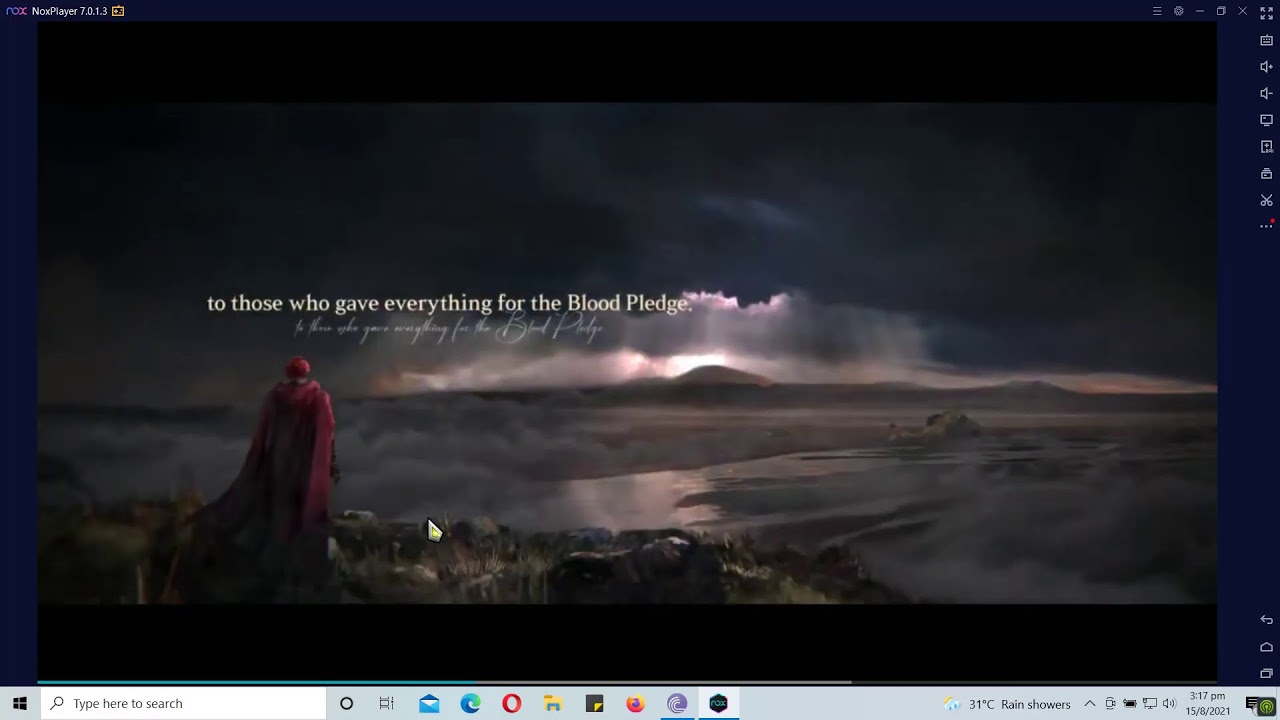Open File Explorer from taskbar
The height and width of the screenshot is (720, 1280).
pyautogui.click(x=553, y=703)
